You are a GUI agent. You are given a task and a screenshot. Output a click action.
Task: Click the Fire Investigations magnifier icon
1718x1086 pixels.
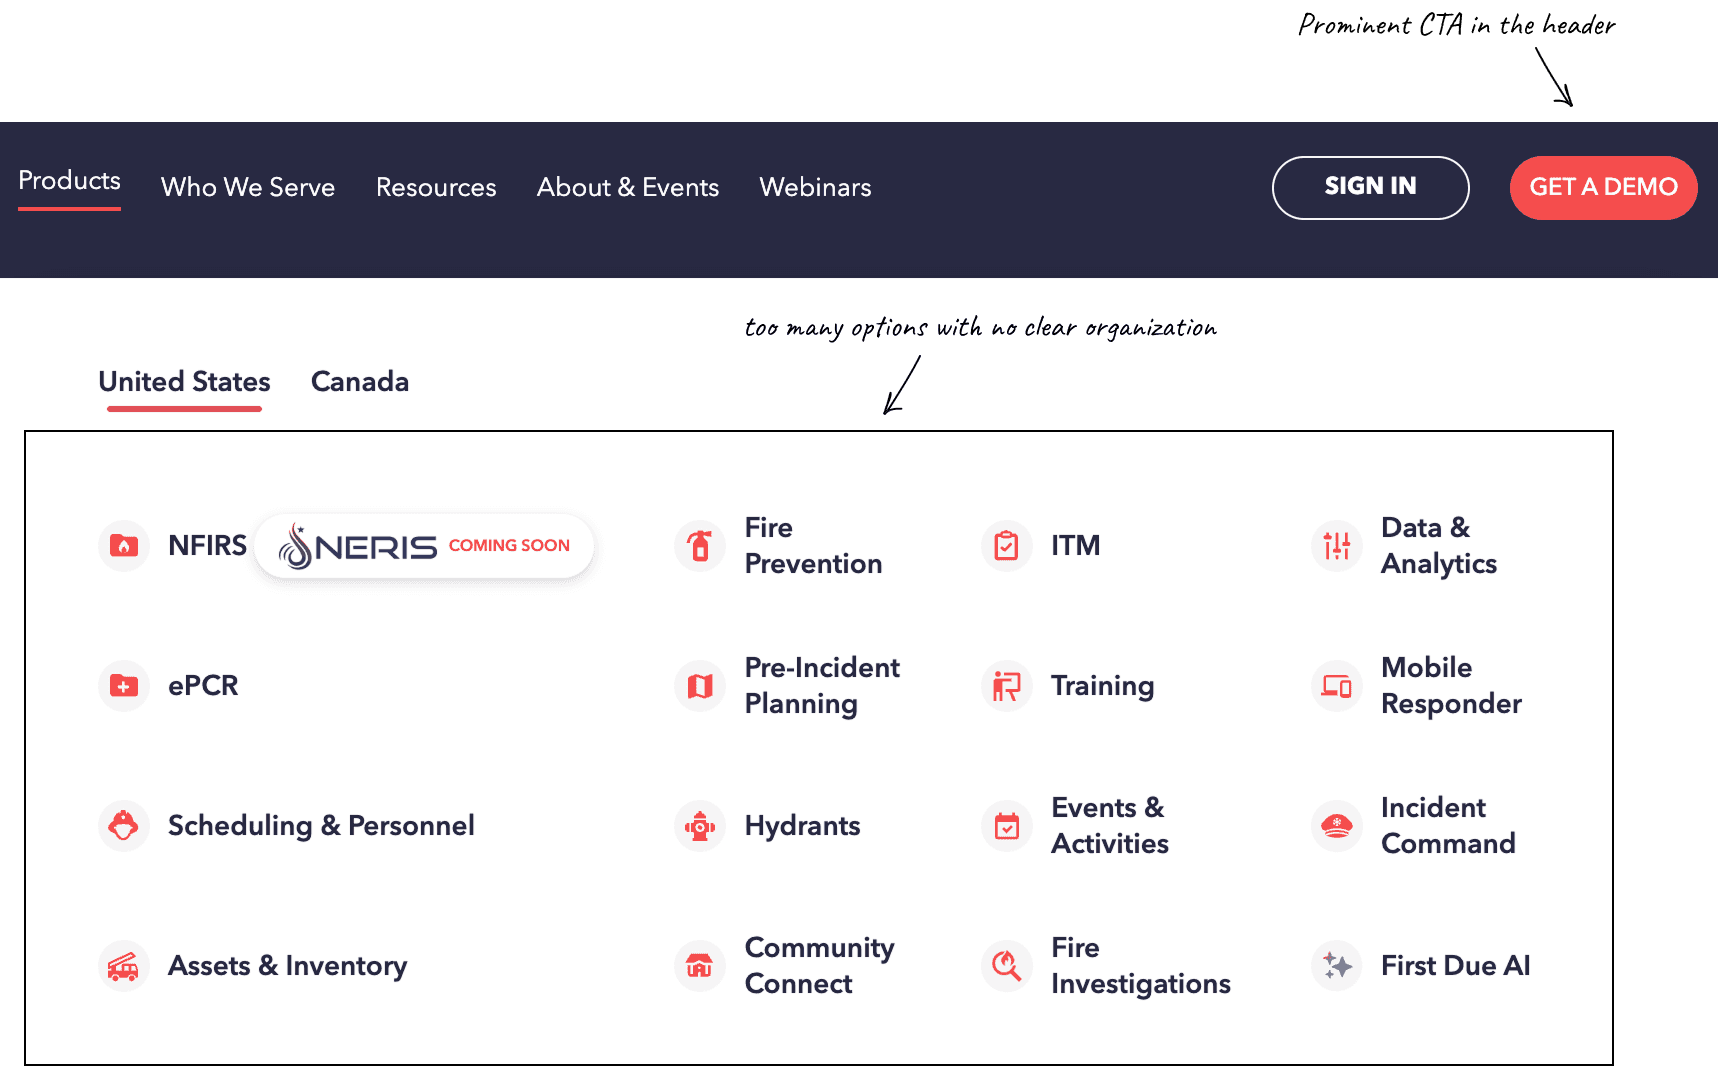1007,966
